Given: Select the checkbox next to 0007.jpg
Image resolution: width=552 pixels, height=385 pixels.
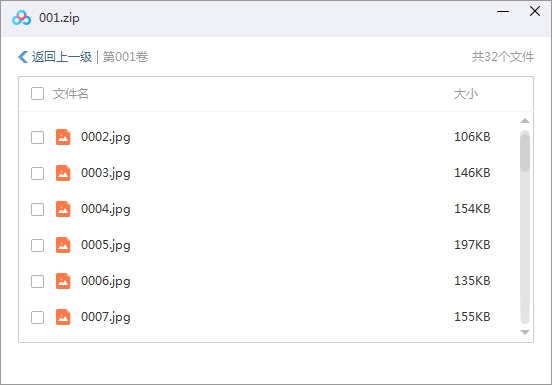Looking at the screenshot, I should (x=37, y=317).
